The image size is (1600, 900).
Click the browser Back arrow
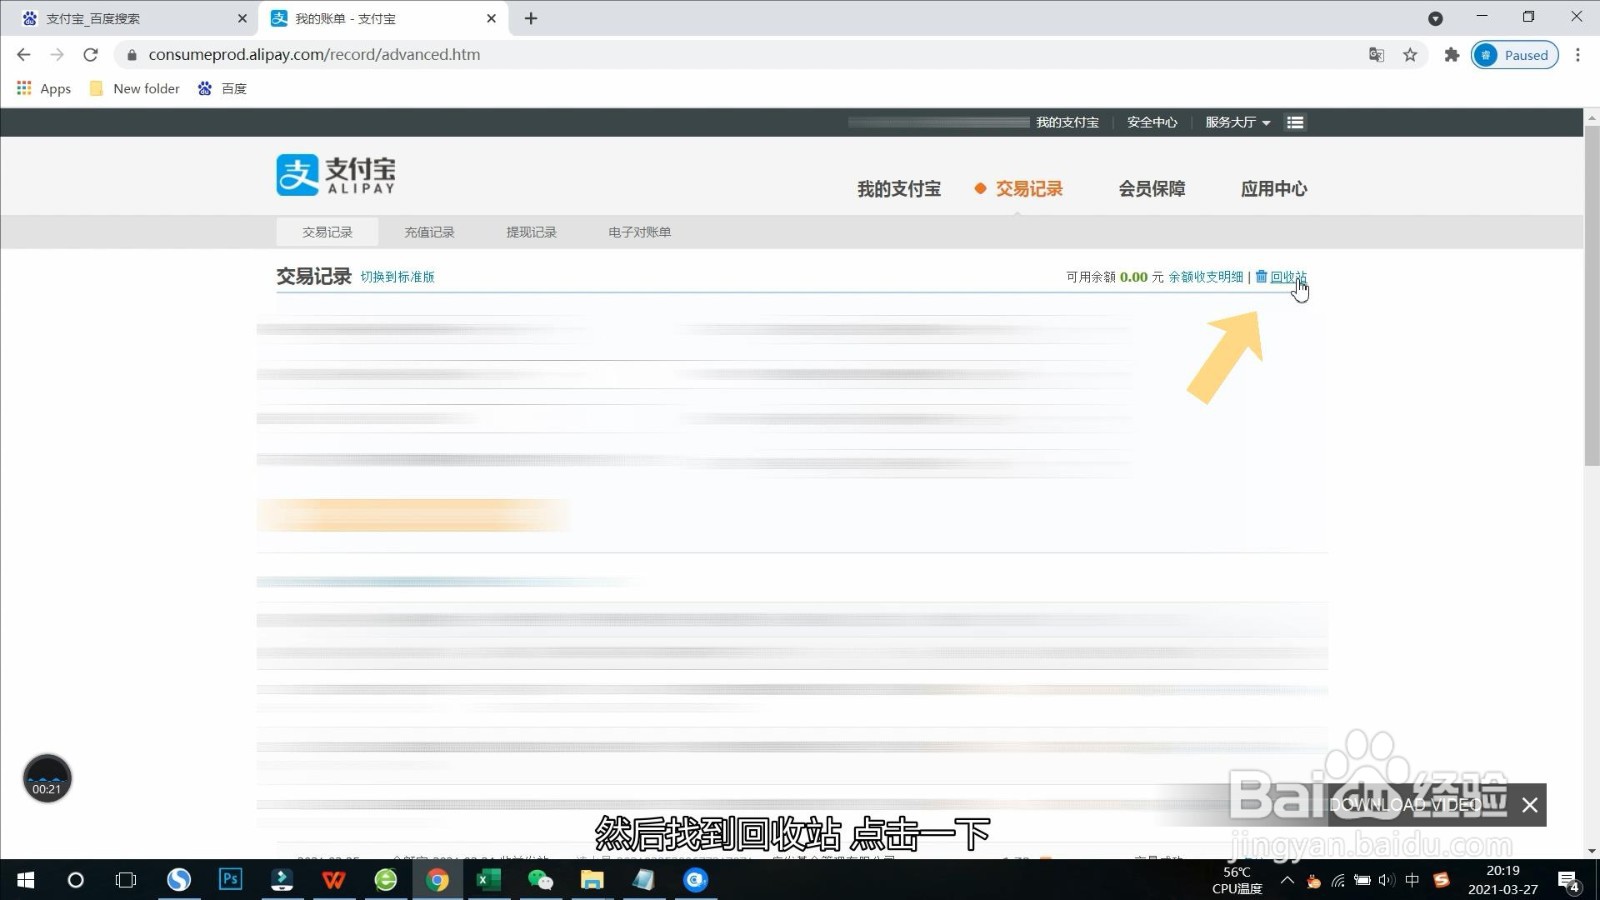[x=24, y=55]
